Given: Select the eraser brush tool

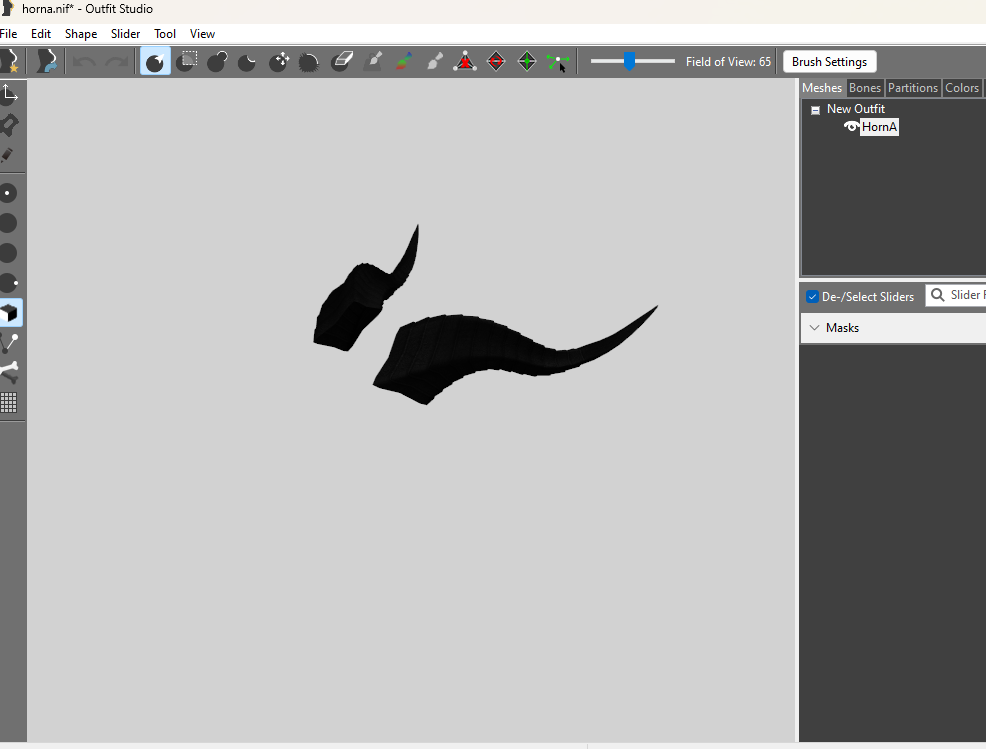Looking at the screenshot, I should click(342, 62).
